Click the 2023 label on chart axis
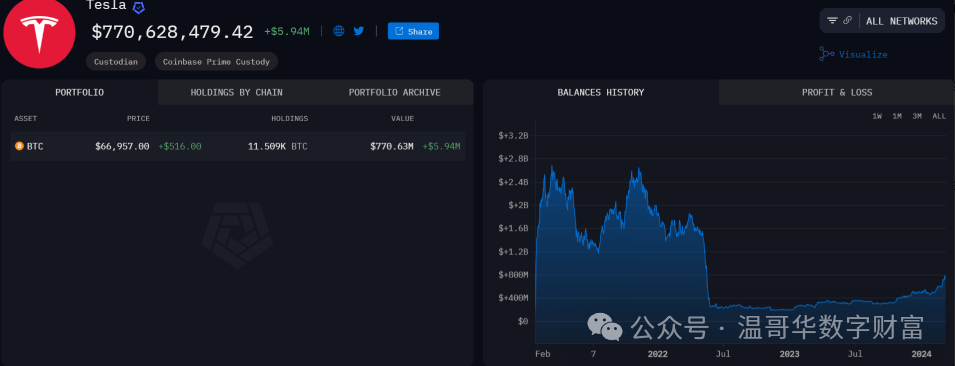955x366 pixels. pyautogui.click(x=789, y=354)
